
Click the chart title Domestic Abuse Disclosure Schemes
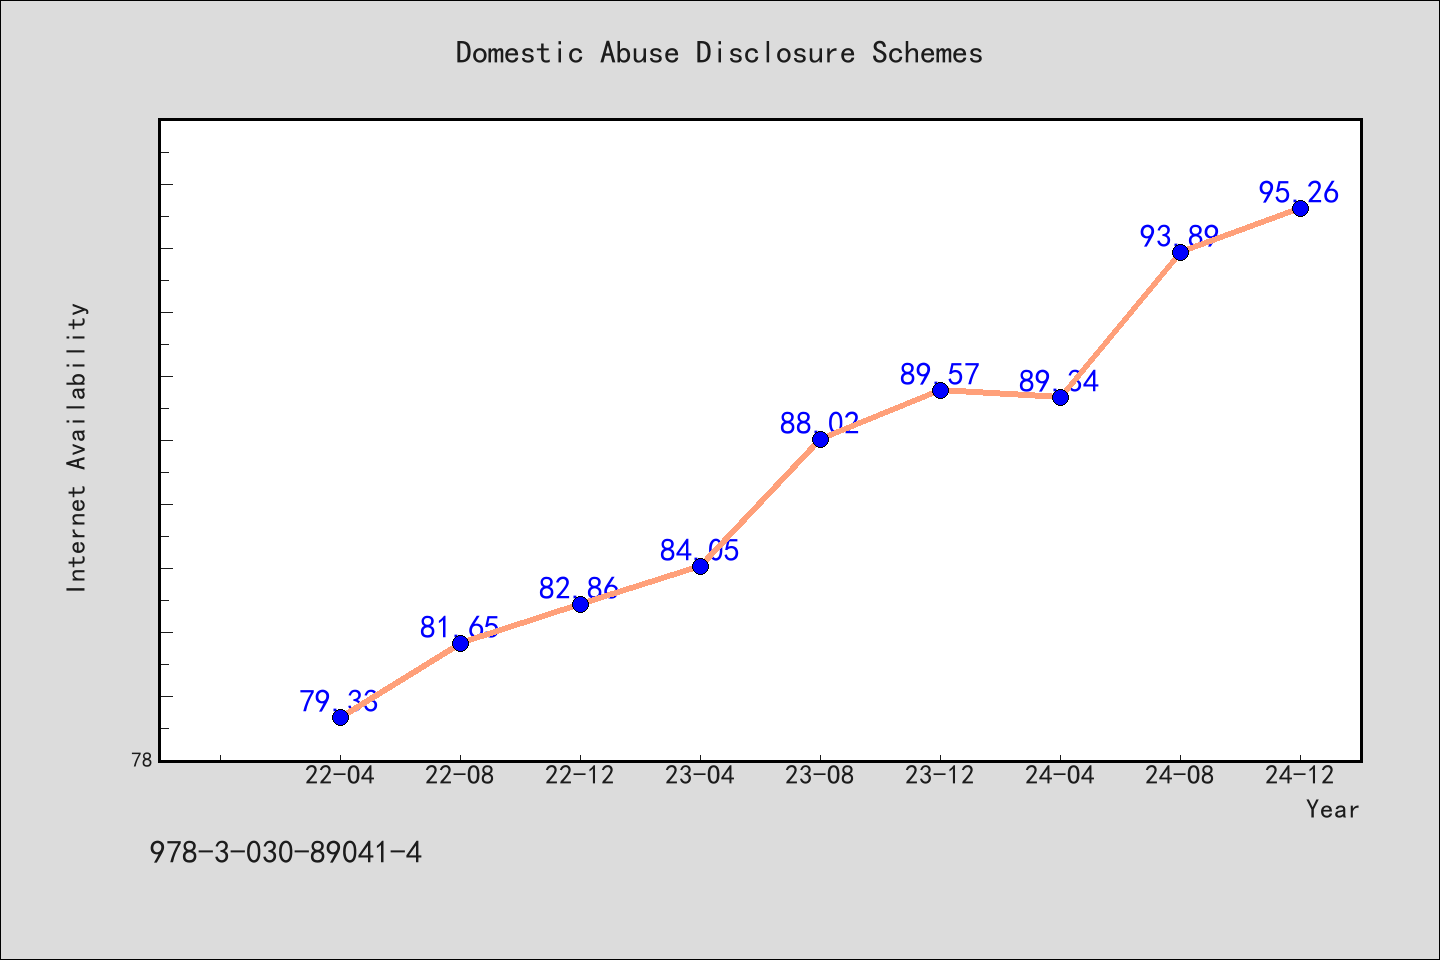(719, 53)
